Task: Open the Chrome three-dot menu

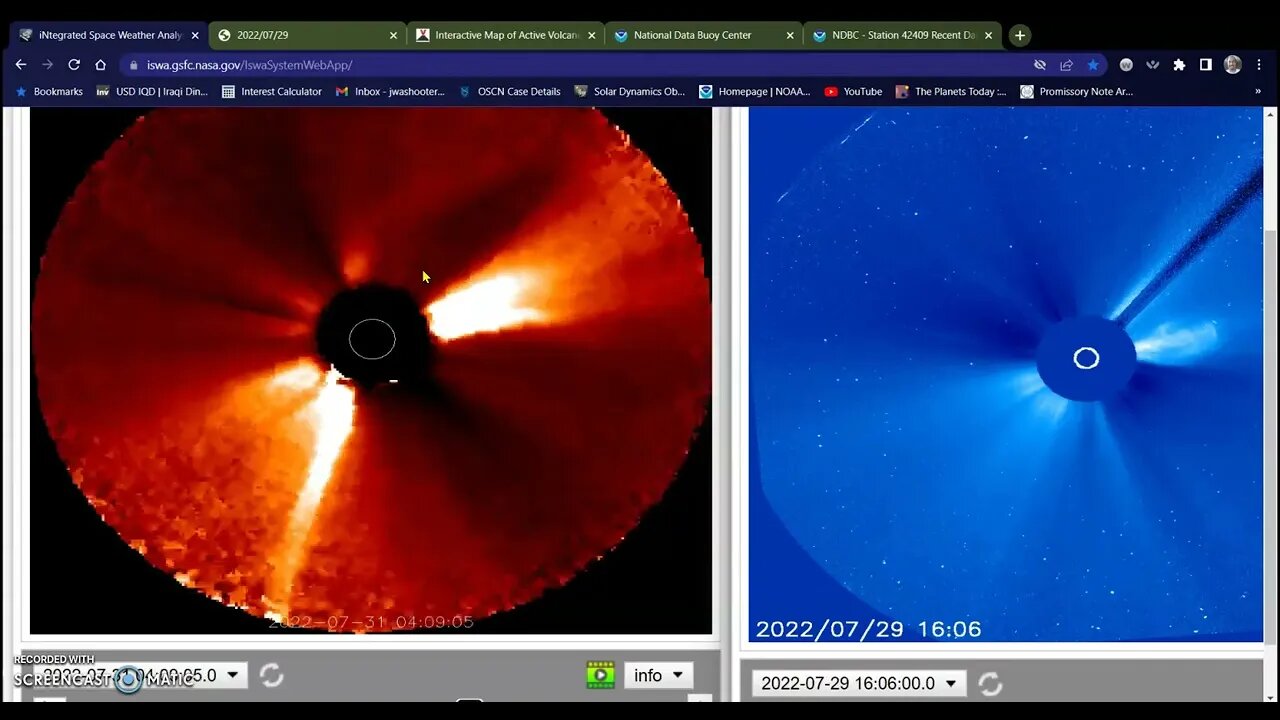Action: (x=1258, y=65)
